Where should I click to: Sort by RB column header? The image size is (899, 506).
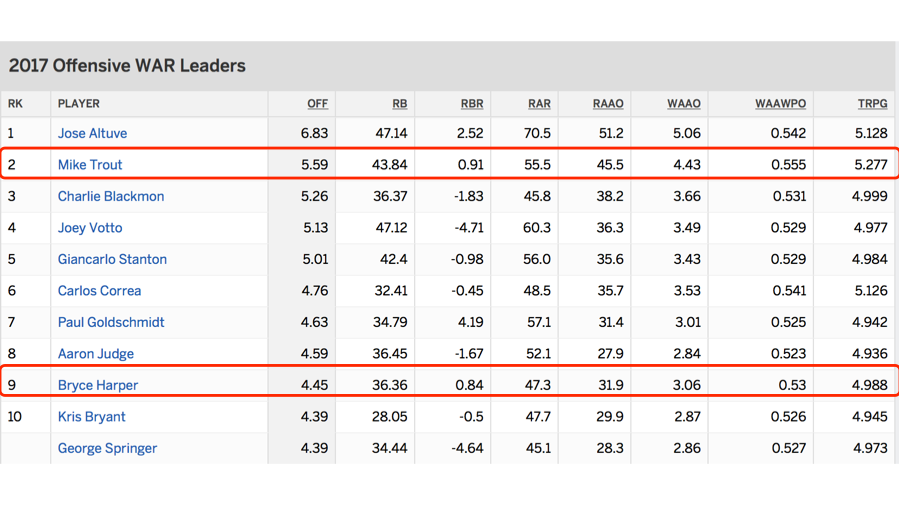tap(399, 103)
